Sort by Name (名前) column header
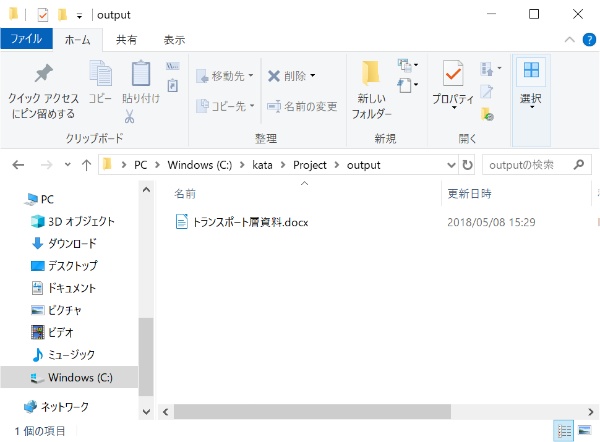The height and width of the screenshot is (442, 600). 185,194
